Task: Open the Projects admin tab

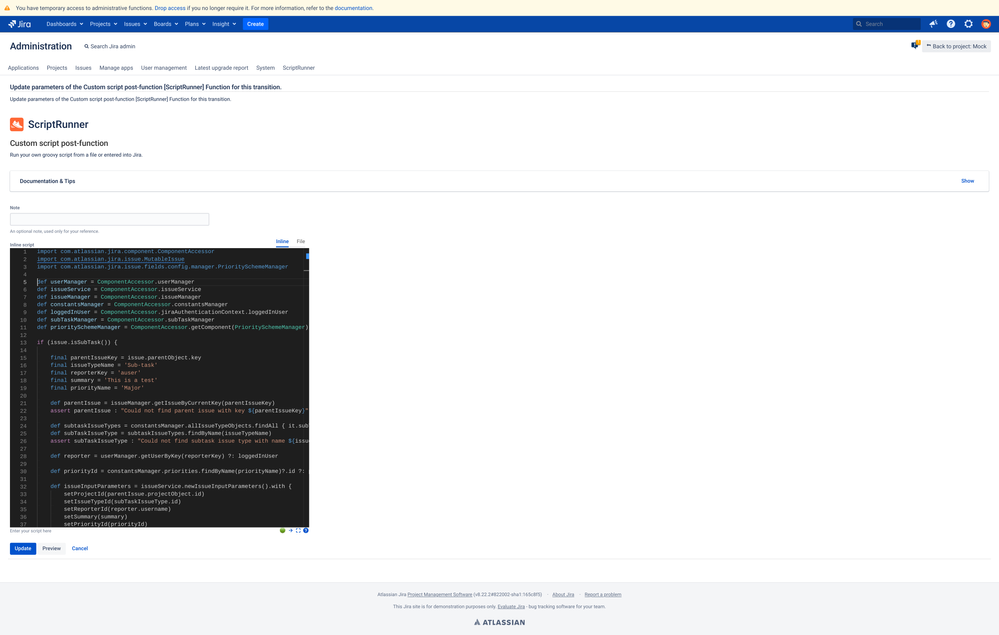Action: click(x=57, y=68)
